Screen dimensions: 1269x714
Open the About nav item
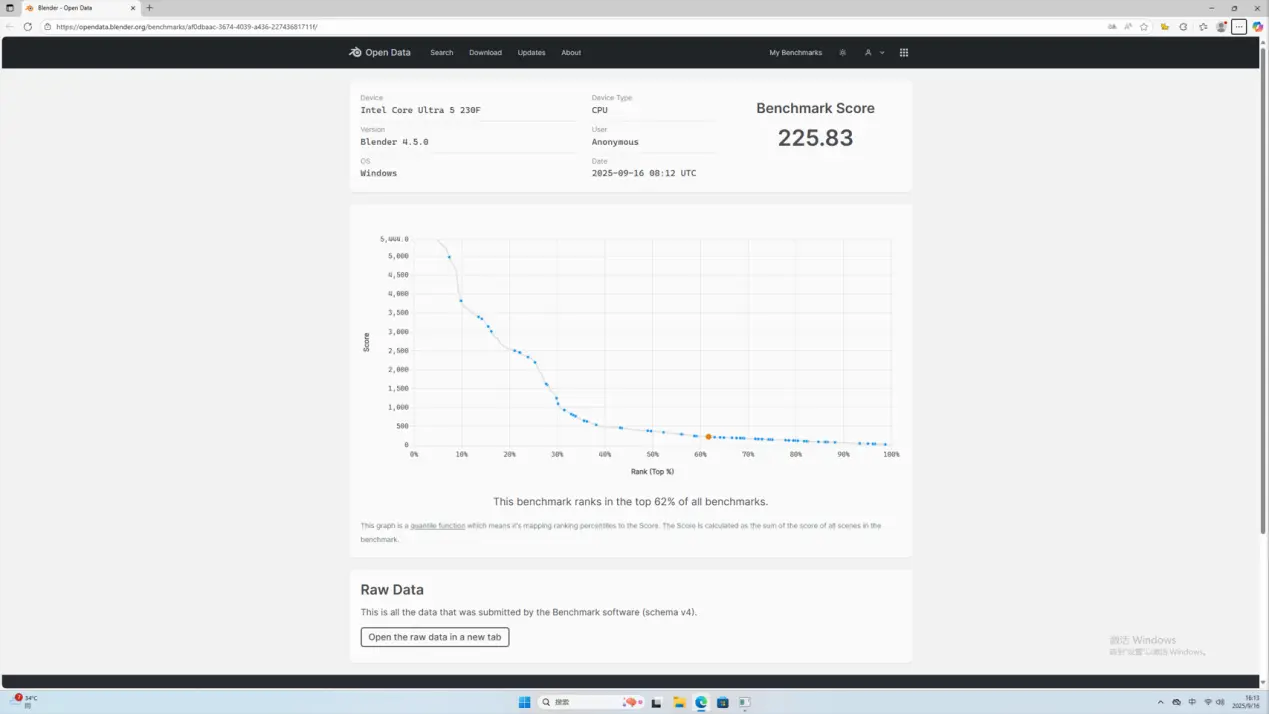[571, 52]
